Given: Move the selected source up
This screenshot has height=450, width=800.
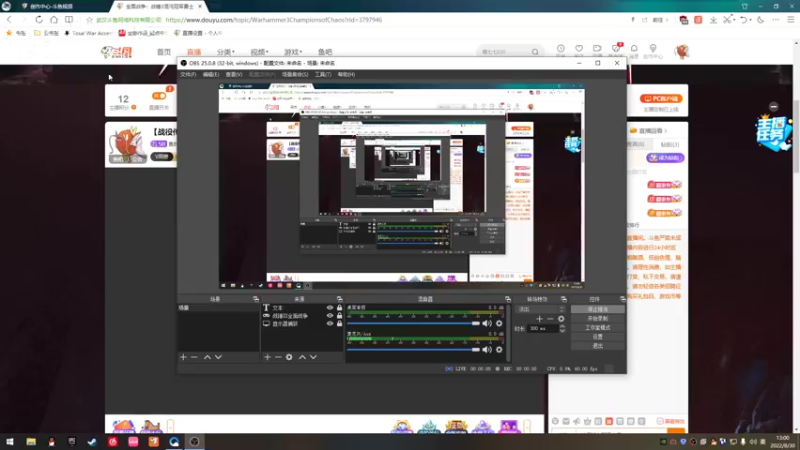Looking at the screenshot, I should coord(302,357).
